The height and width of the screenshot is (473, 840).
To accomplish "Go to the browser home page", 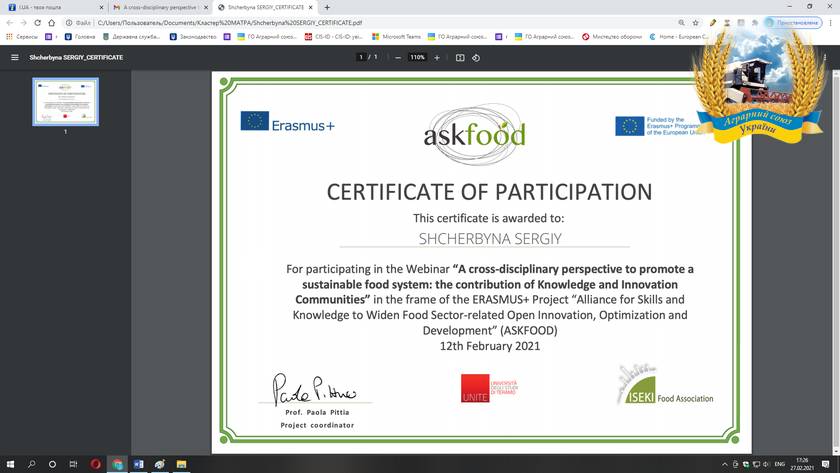I will click(x=51, y=22).
